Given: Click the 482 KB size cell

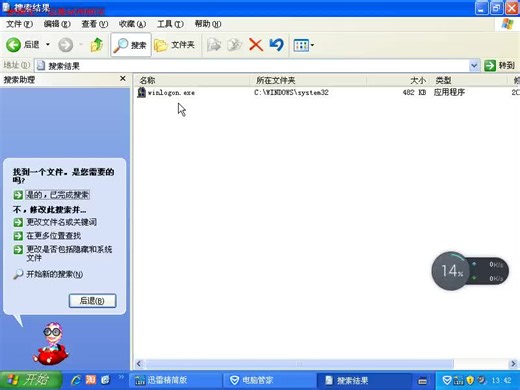Looking at the screenshot, I should pos(414,92).
